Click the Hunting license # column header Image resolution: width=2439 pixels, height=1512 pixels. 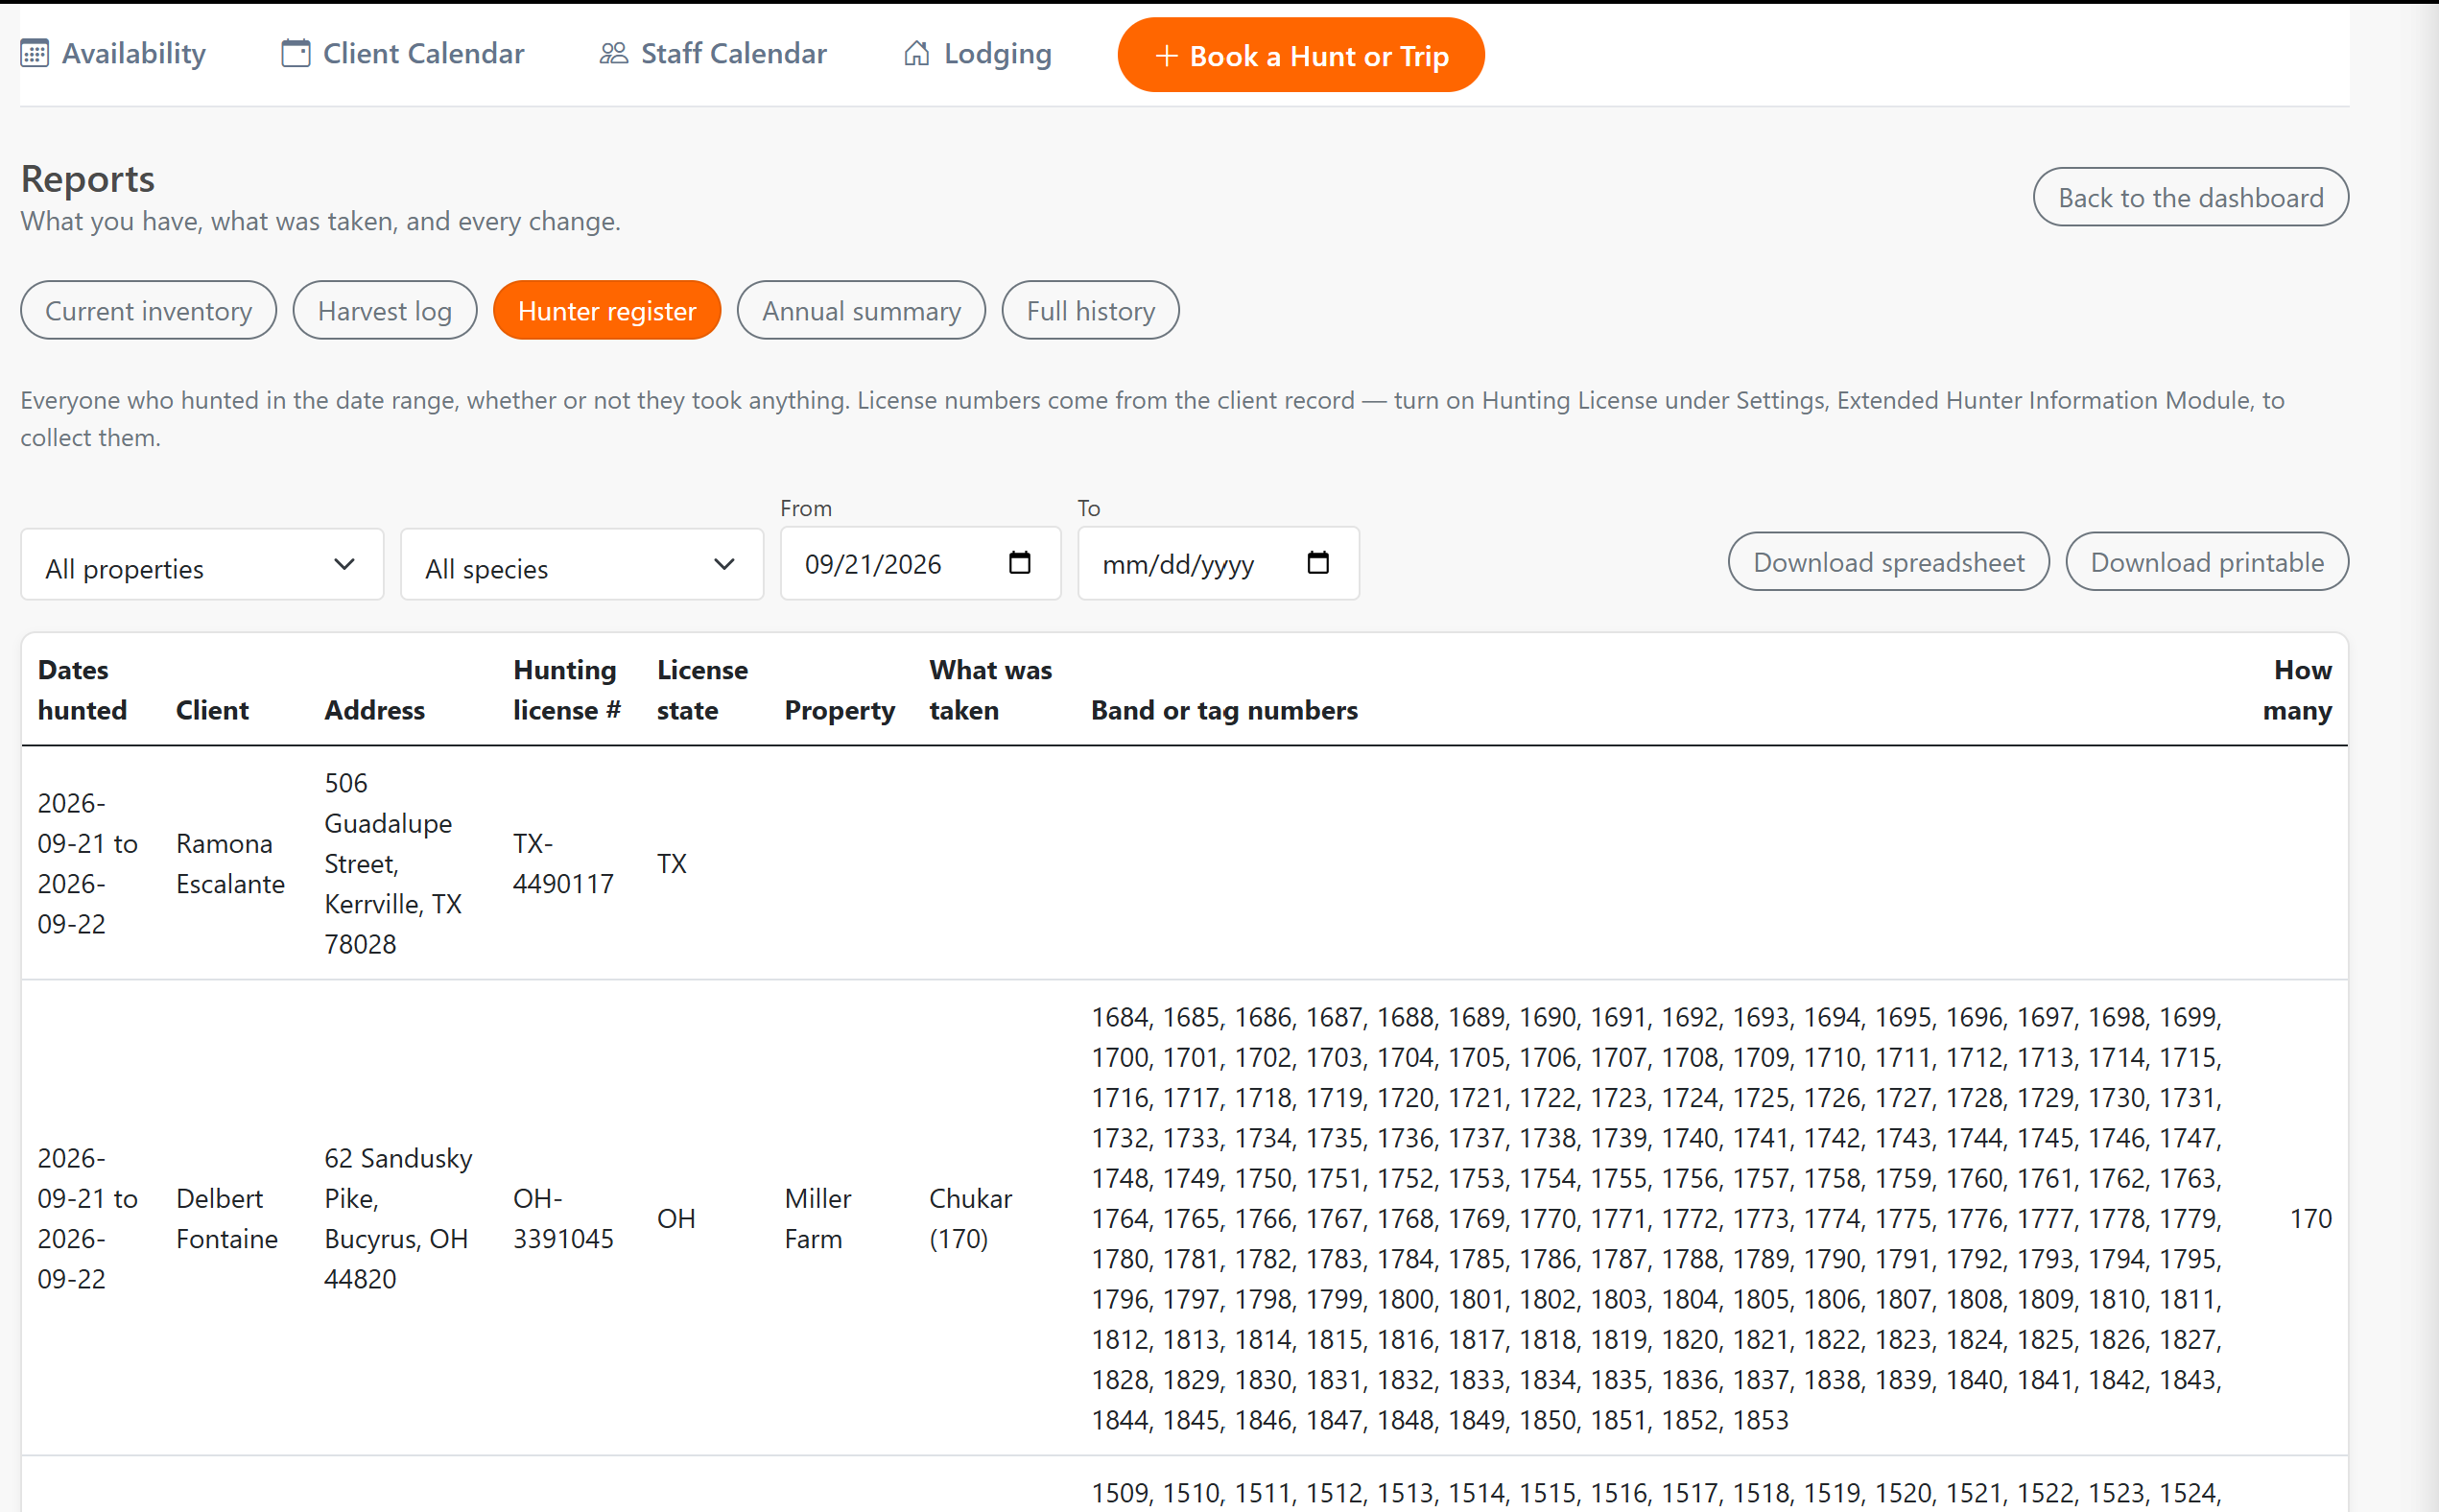(x=567, y=690)
